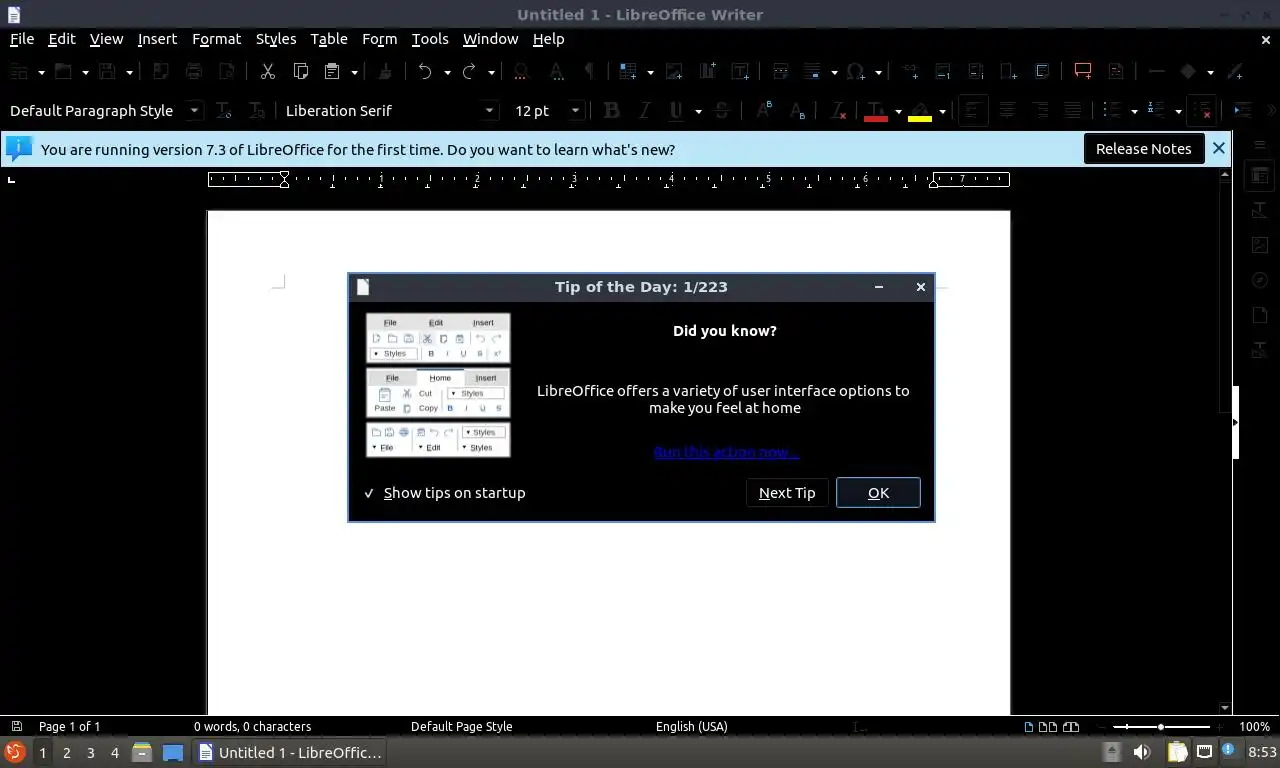Click the Page 1 of 1 status field
The width and height of the screenshot is (1280, 768).
(69, 727)
